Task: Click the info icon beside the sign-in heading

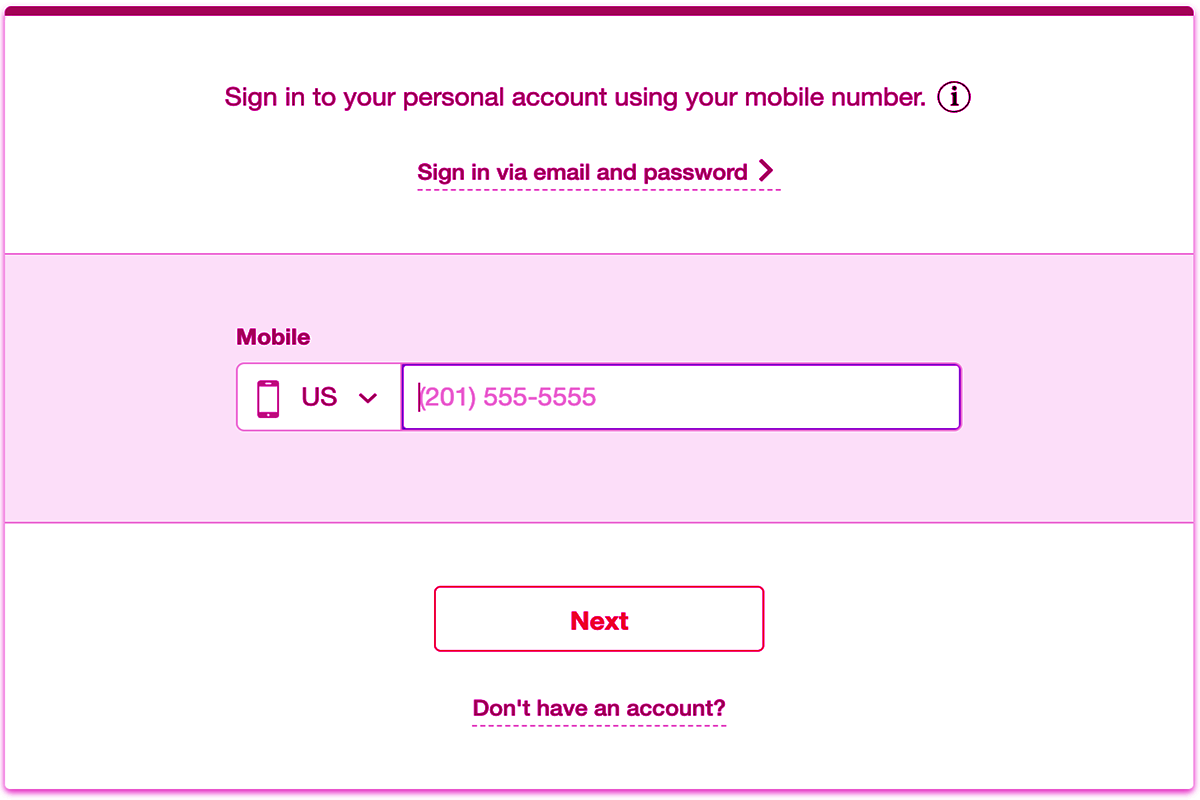Action: tap(954, 97)
